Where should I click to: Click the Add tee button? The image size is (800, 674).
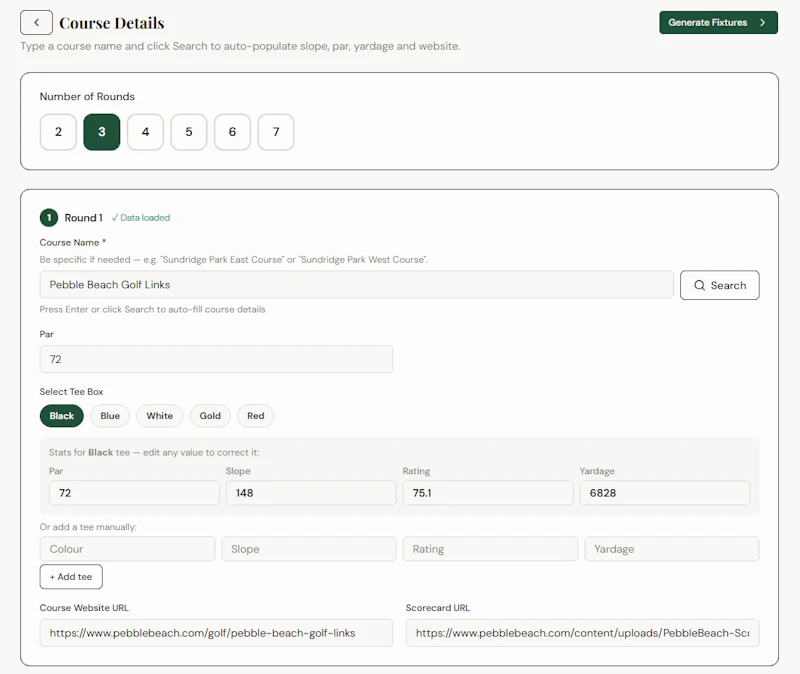tap(71, 577)
